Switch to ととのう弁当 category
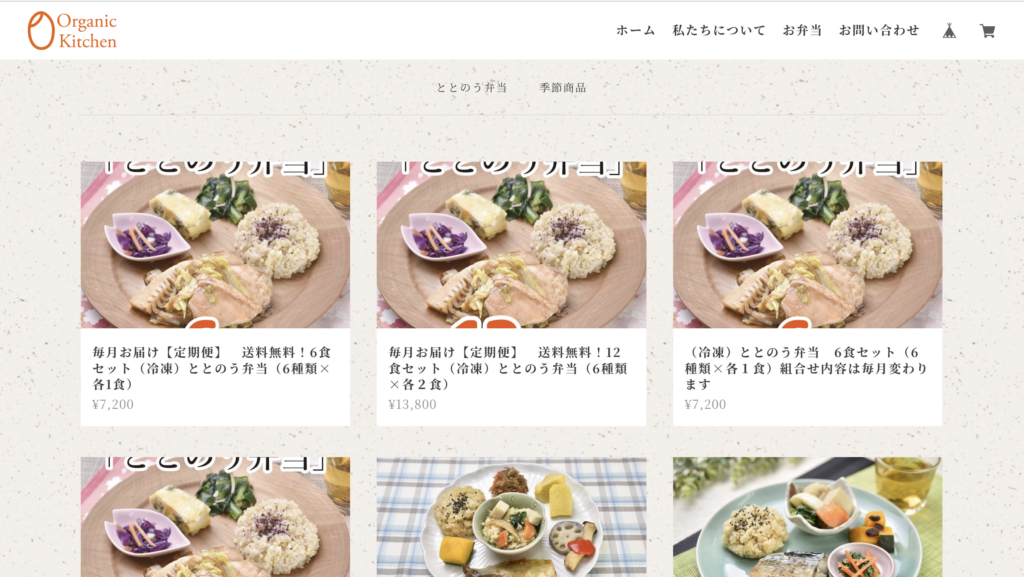1024x577 pixels. [472, 87]
